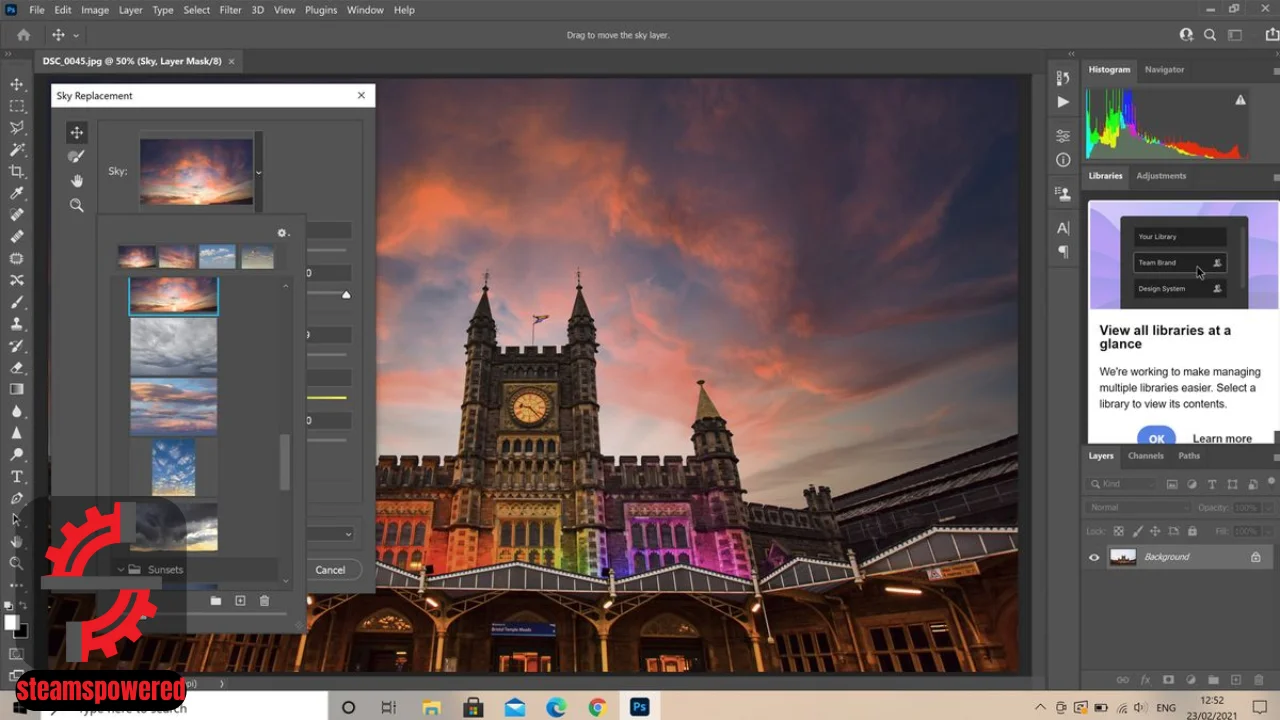
Task: Choose Zoom tool in Sky Replacement dialog
Action: [x=77, y=205]
